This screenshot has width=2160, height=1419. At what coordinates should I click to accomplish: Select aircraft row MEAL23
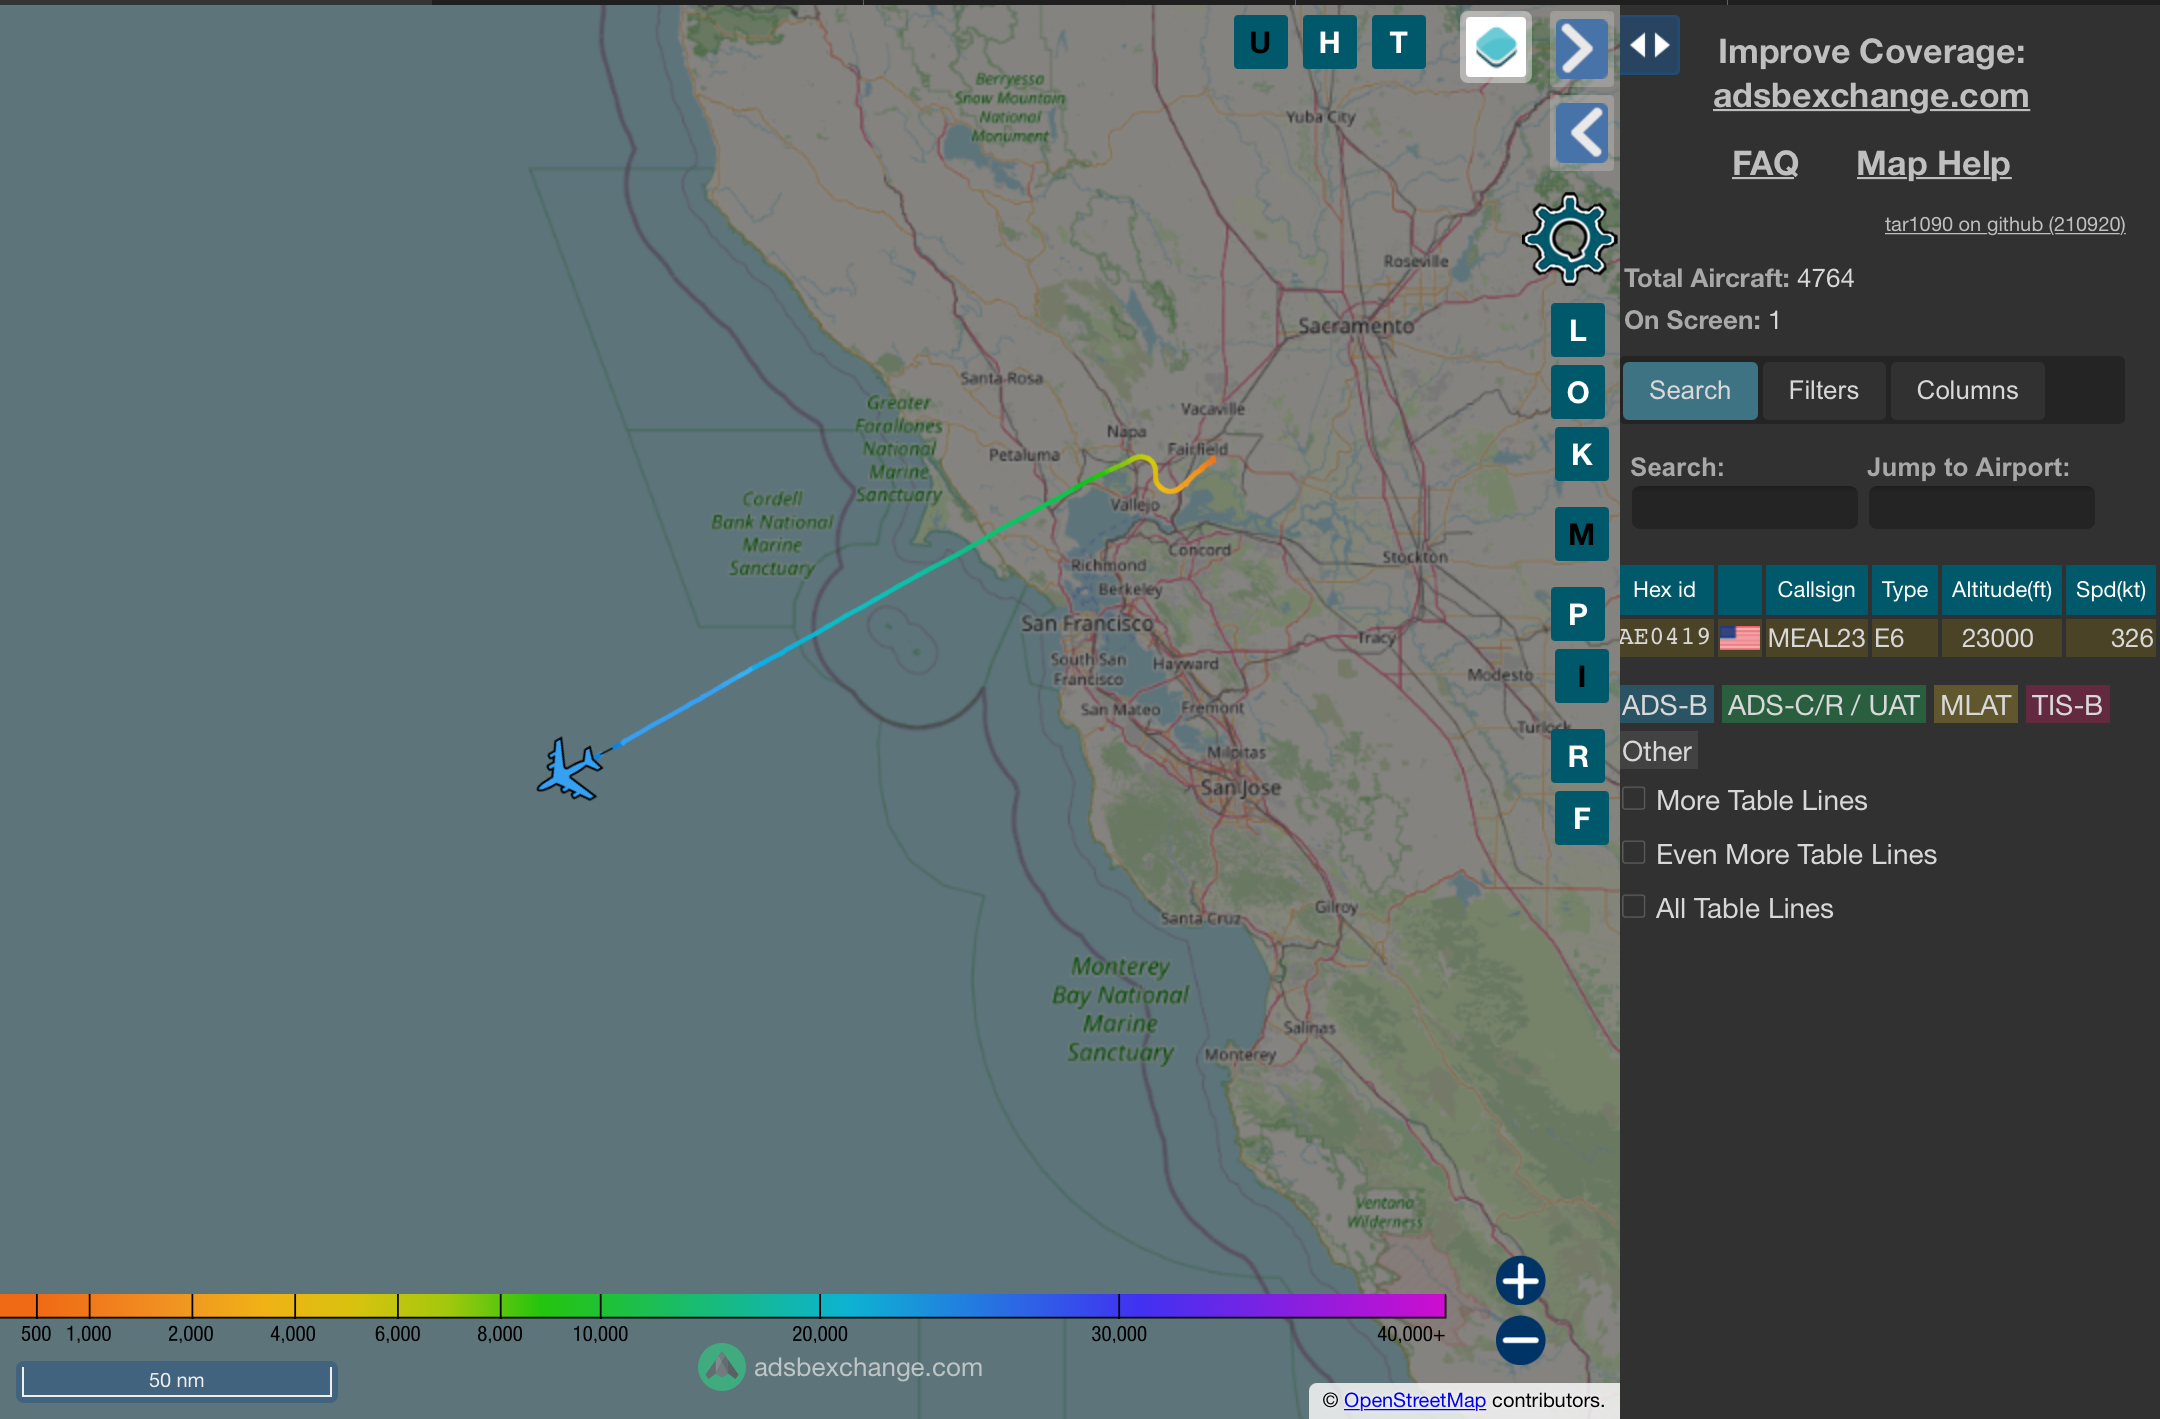pos(1888,638)
